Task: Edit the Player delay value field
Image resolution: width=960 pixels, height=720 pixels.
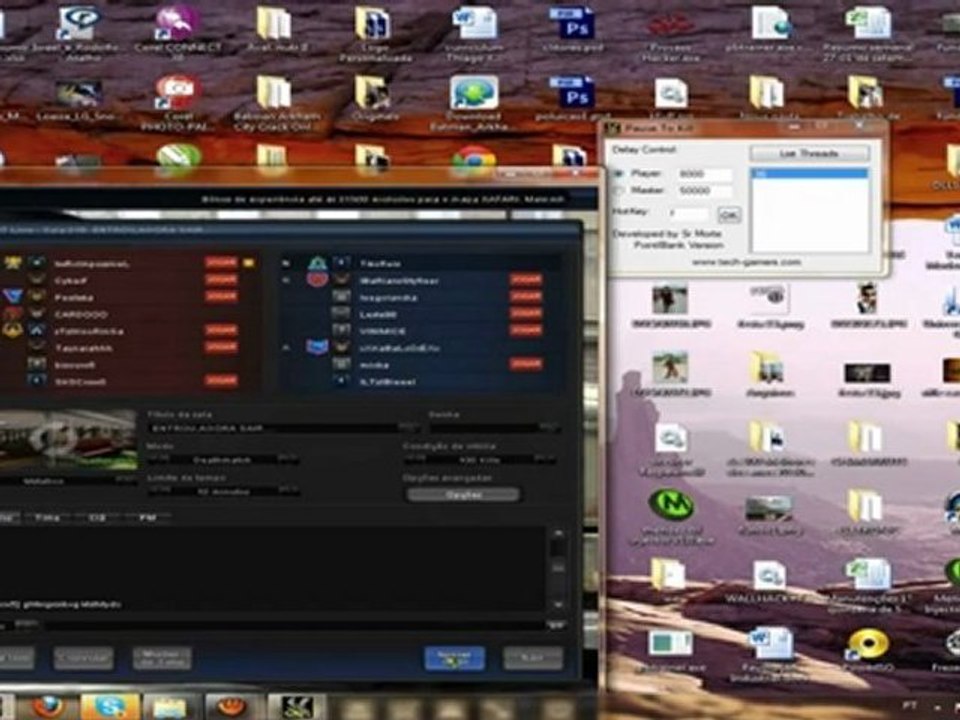Action: tap(704, 174)
